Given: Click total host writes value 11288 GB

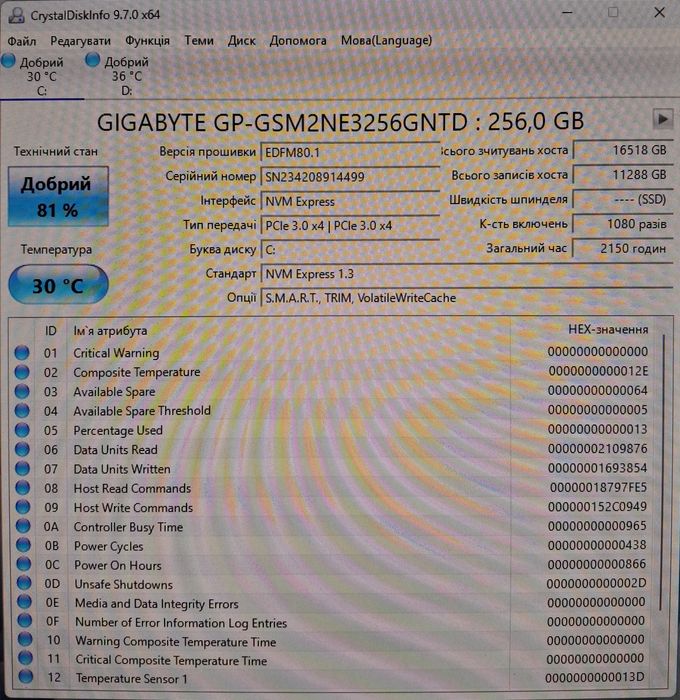Looking at the screenshot, I should point(623,175).
